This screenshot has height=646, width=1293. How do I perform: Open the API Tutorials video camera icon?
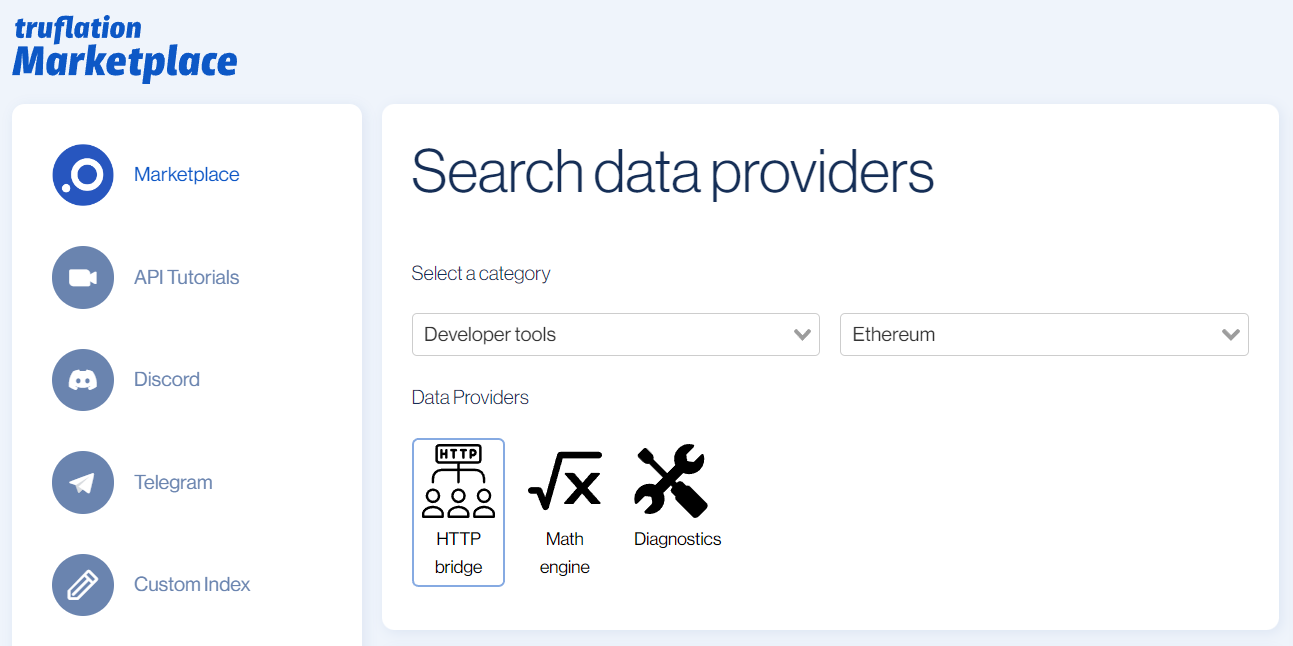[83, 277]
